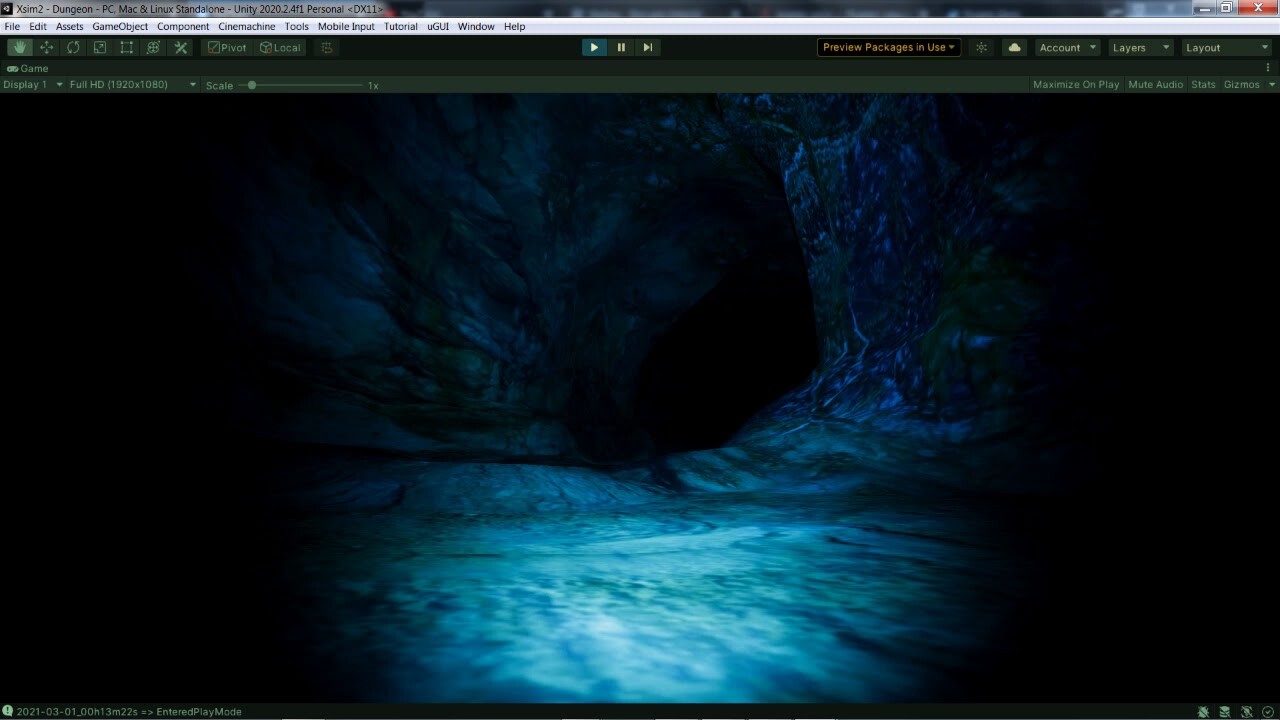Open the Layers dropdown
Screen dimensions: 1280x720
tap(1140, 47)
